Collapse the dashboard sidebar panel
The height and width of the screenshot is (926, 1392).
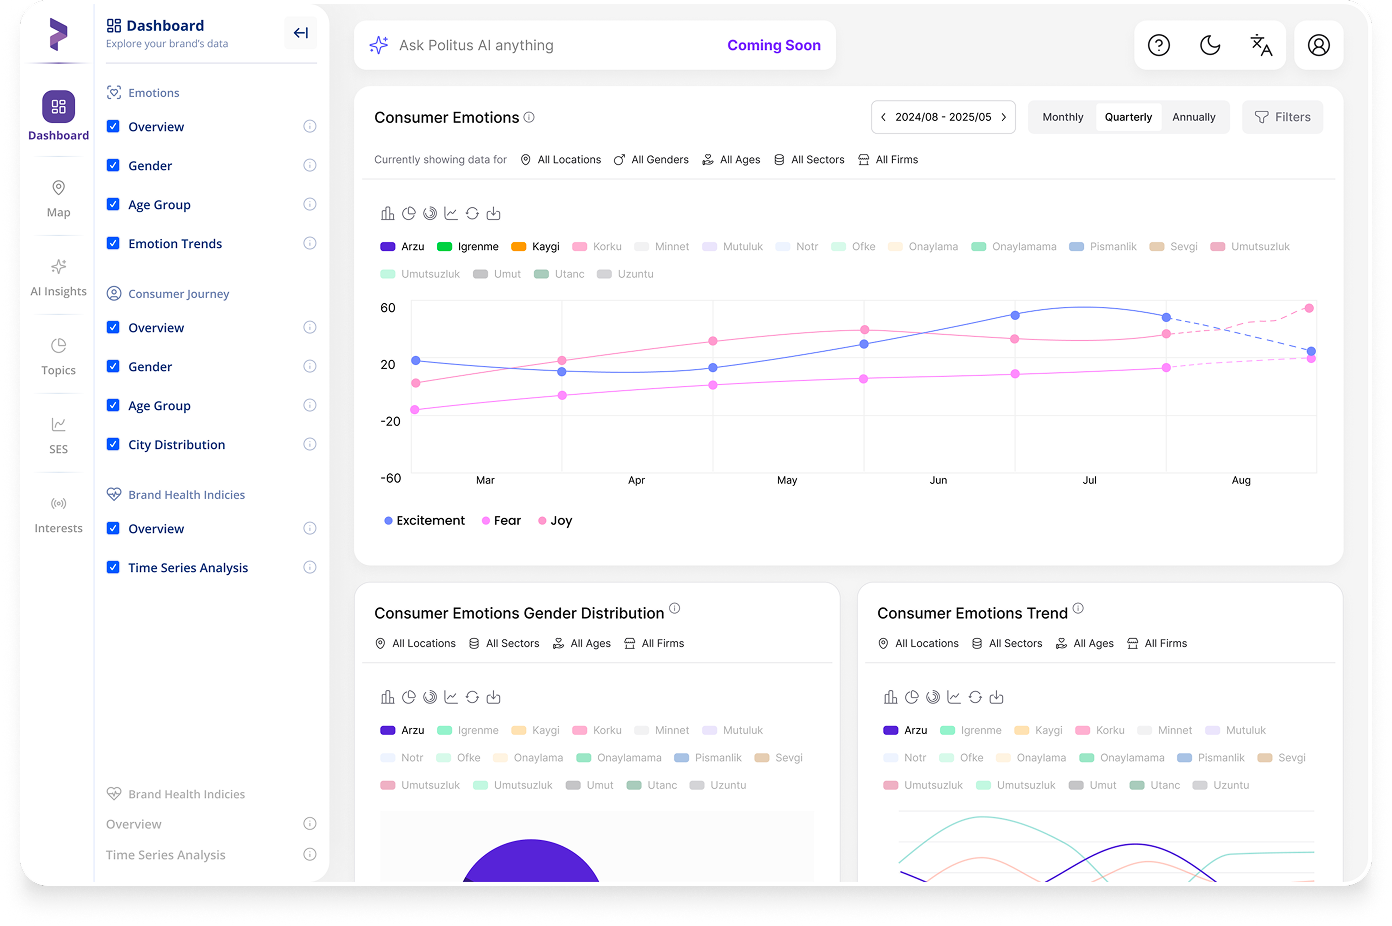pyautogui.click(x=300, y=33)
